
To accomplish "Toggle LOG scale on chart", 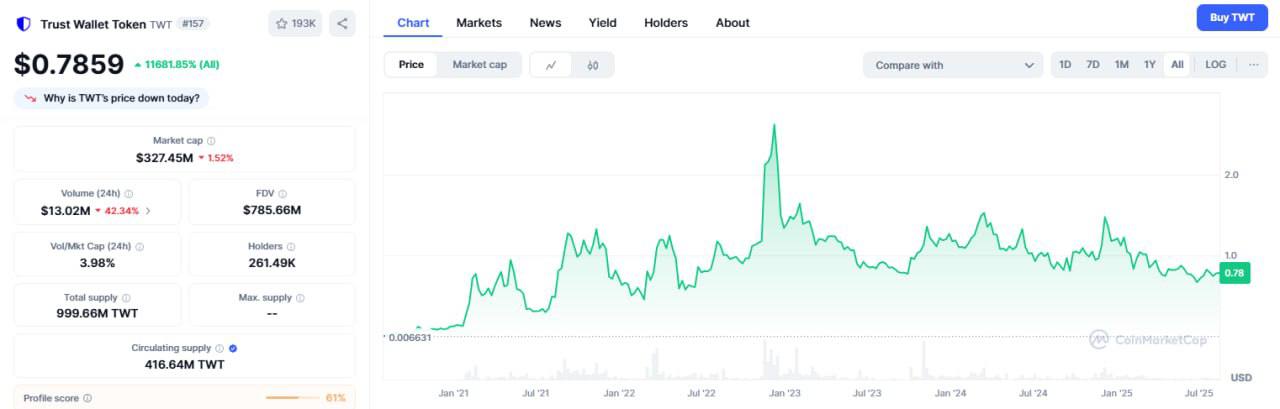I will tap(1215, 65).
